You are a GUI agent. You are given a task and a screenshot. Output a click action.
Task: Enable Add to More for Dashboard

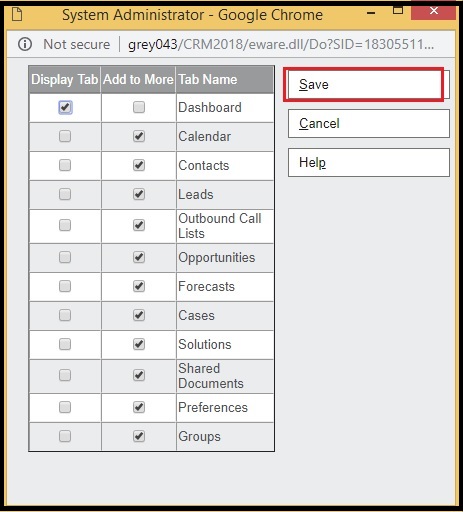click(139, 107)
